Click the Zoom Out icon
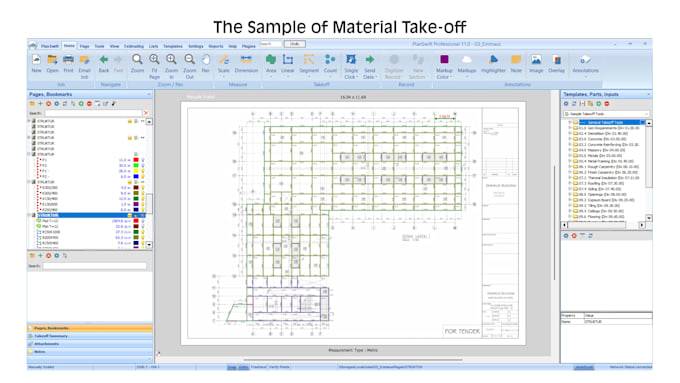Image resolution: width=680 pixels, height=383 pixels. click(189, 59)
